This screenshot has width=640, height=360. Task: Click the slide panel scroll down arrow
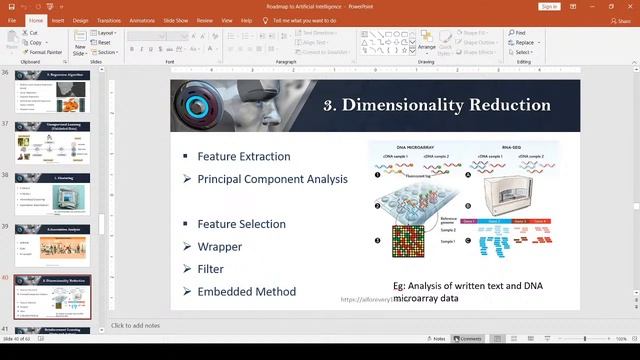[102, 331]
